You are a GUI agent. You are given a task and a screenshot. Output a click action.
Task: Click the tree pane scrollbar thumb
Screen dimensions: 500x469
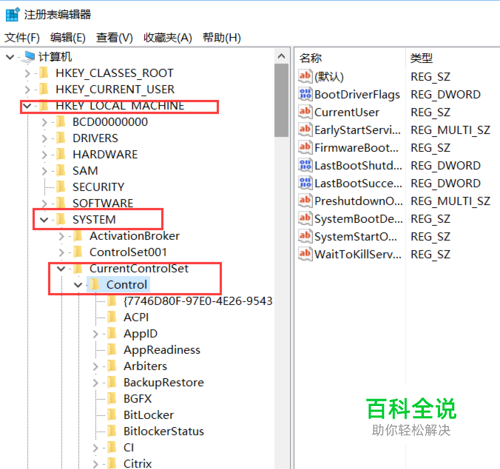click(282, 100)
